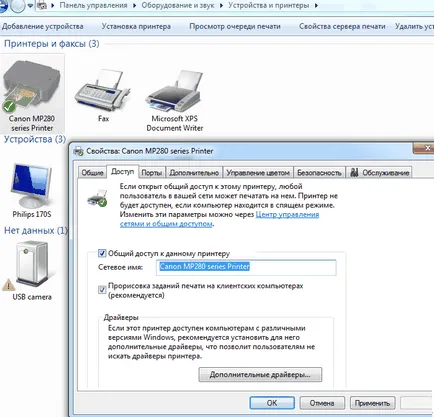The height and width of the screenshot is (417, 434).
Task: Click Установка принтера in the toolbar
Action: [136, 26]
